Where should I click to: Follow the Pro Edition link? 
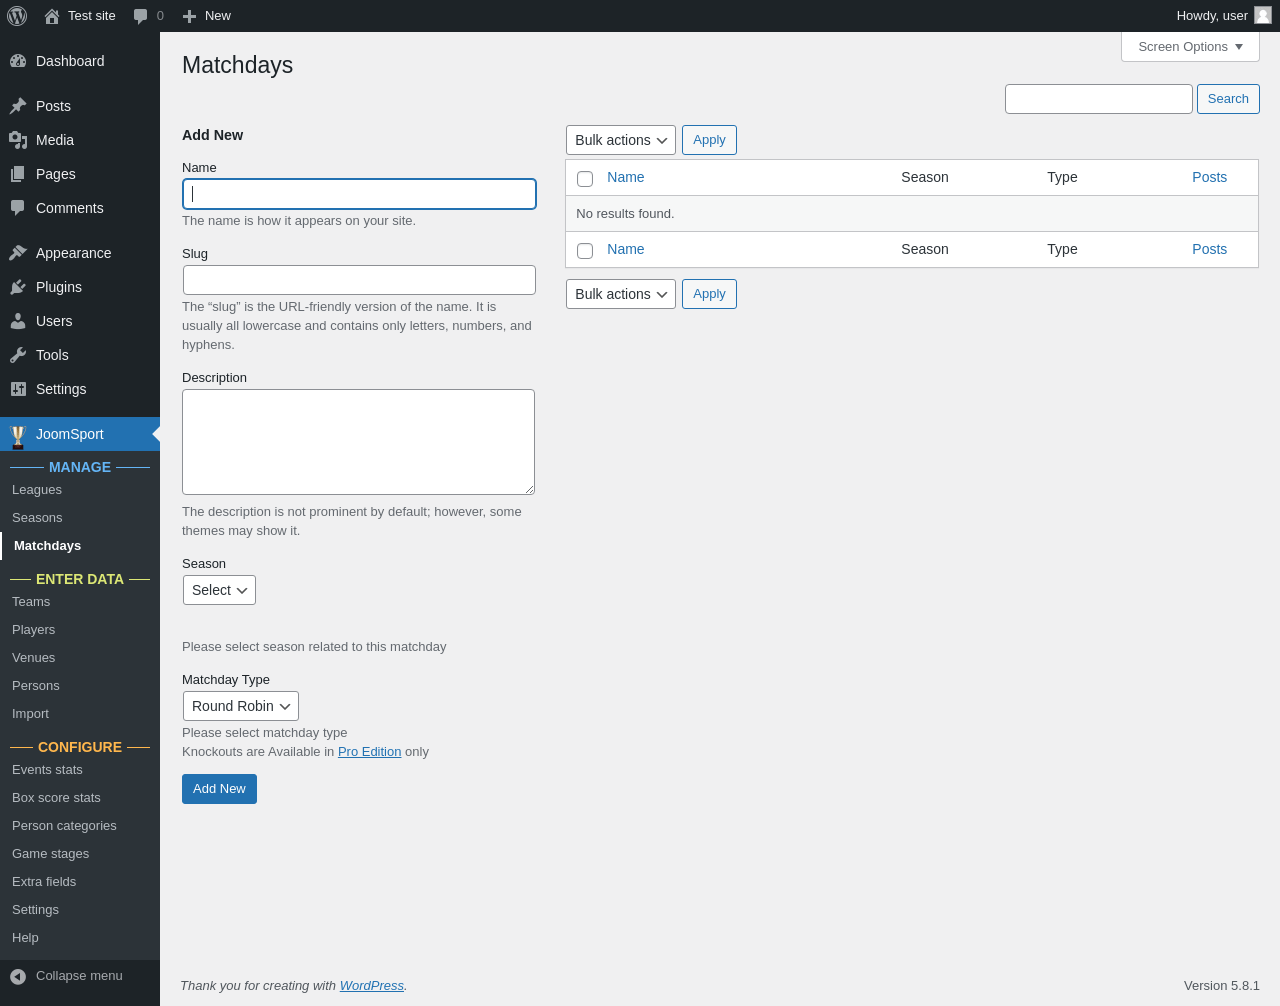point(369,752)
